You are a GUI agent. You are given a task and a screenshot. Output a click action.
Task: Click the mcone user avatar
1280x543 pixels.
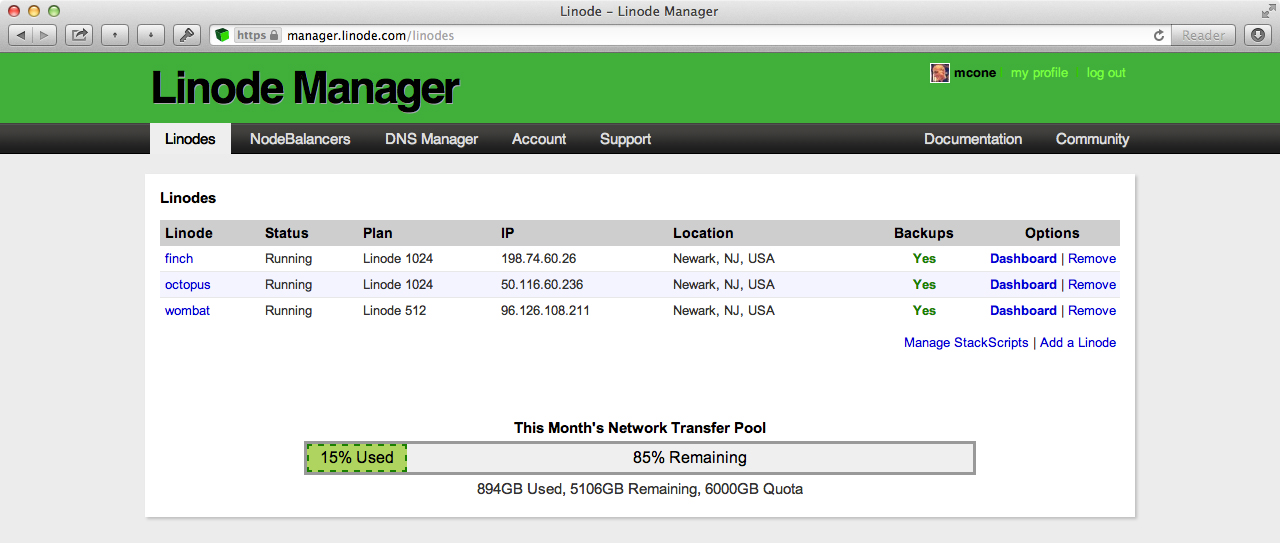(x=940, y=73)
